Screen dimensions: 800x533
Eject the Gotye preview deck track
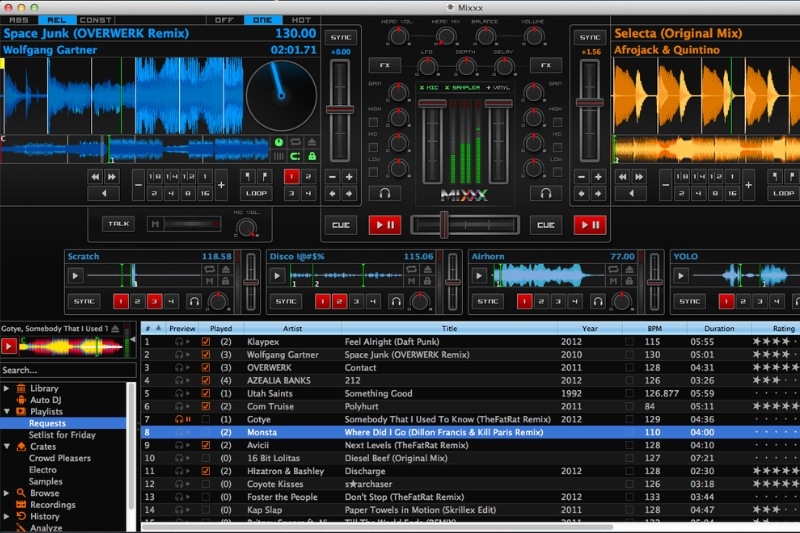[x=115, y=328]
